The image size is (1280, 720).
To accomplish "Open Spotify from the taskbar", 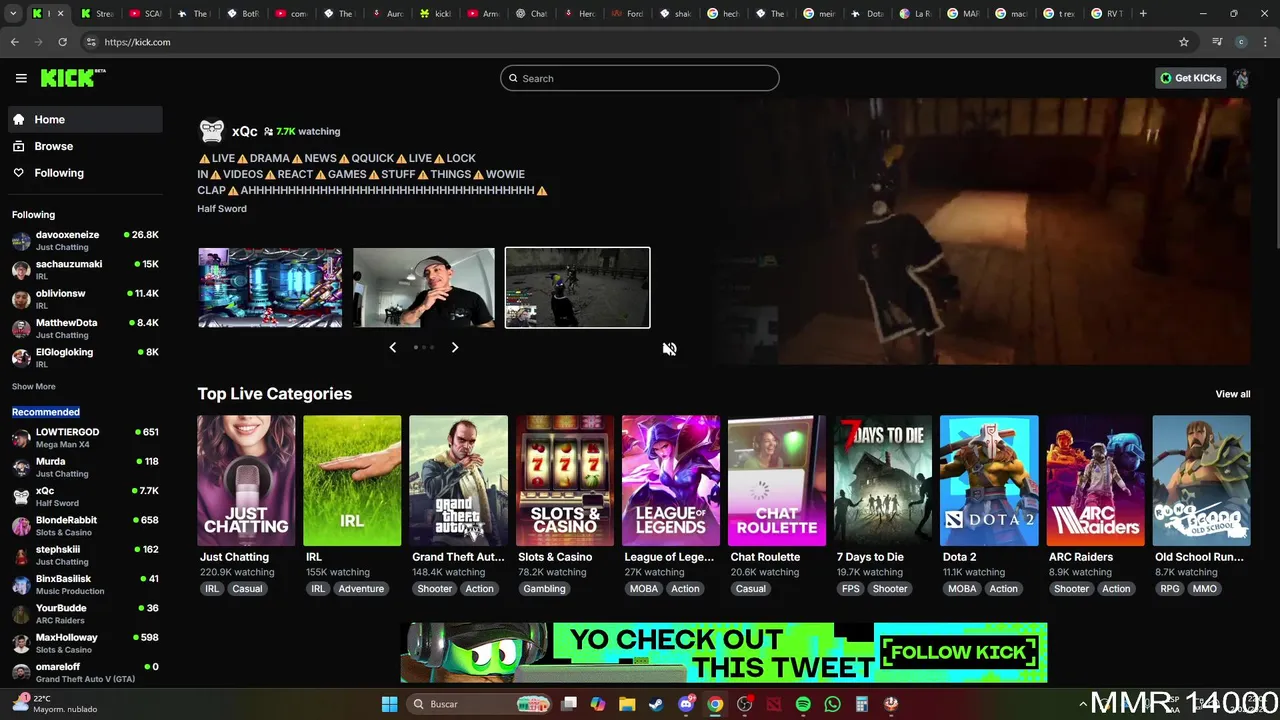I will (x=803, y=704).
